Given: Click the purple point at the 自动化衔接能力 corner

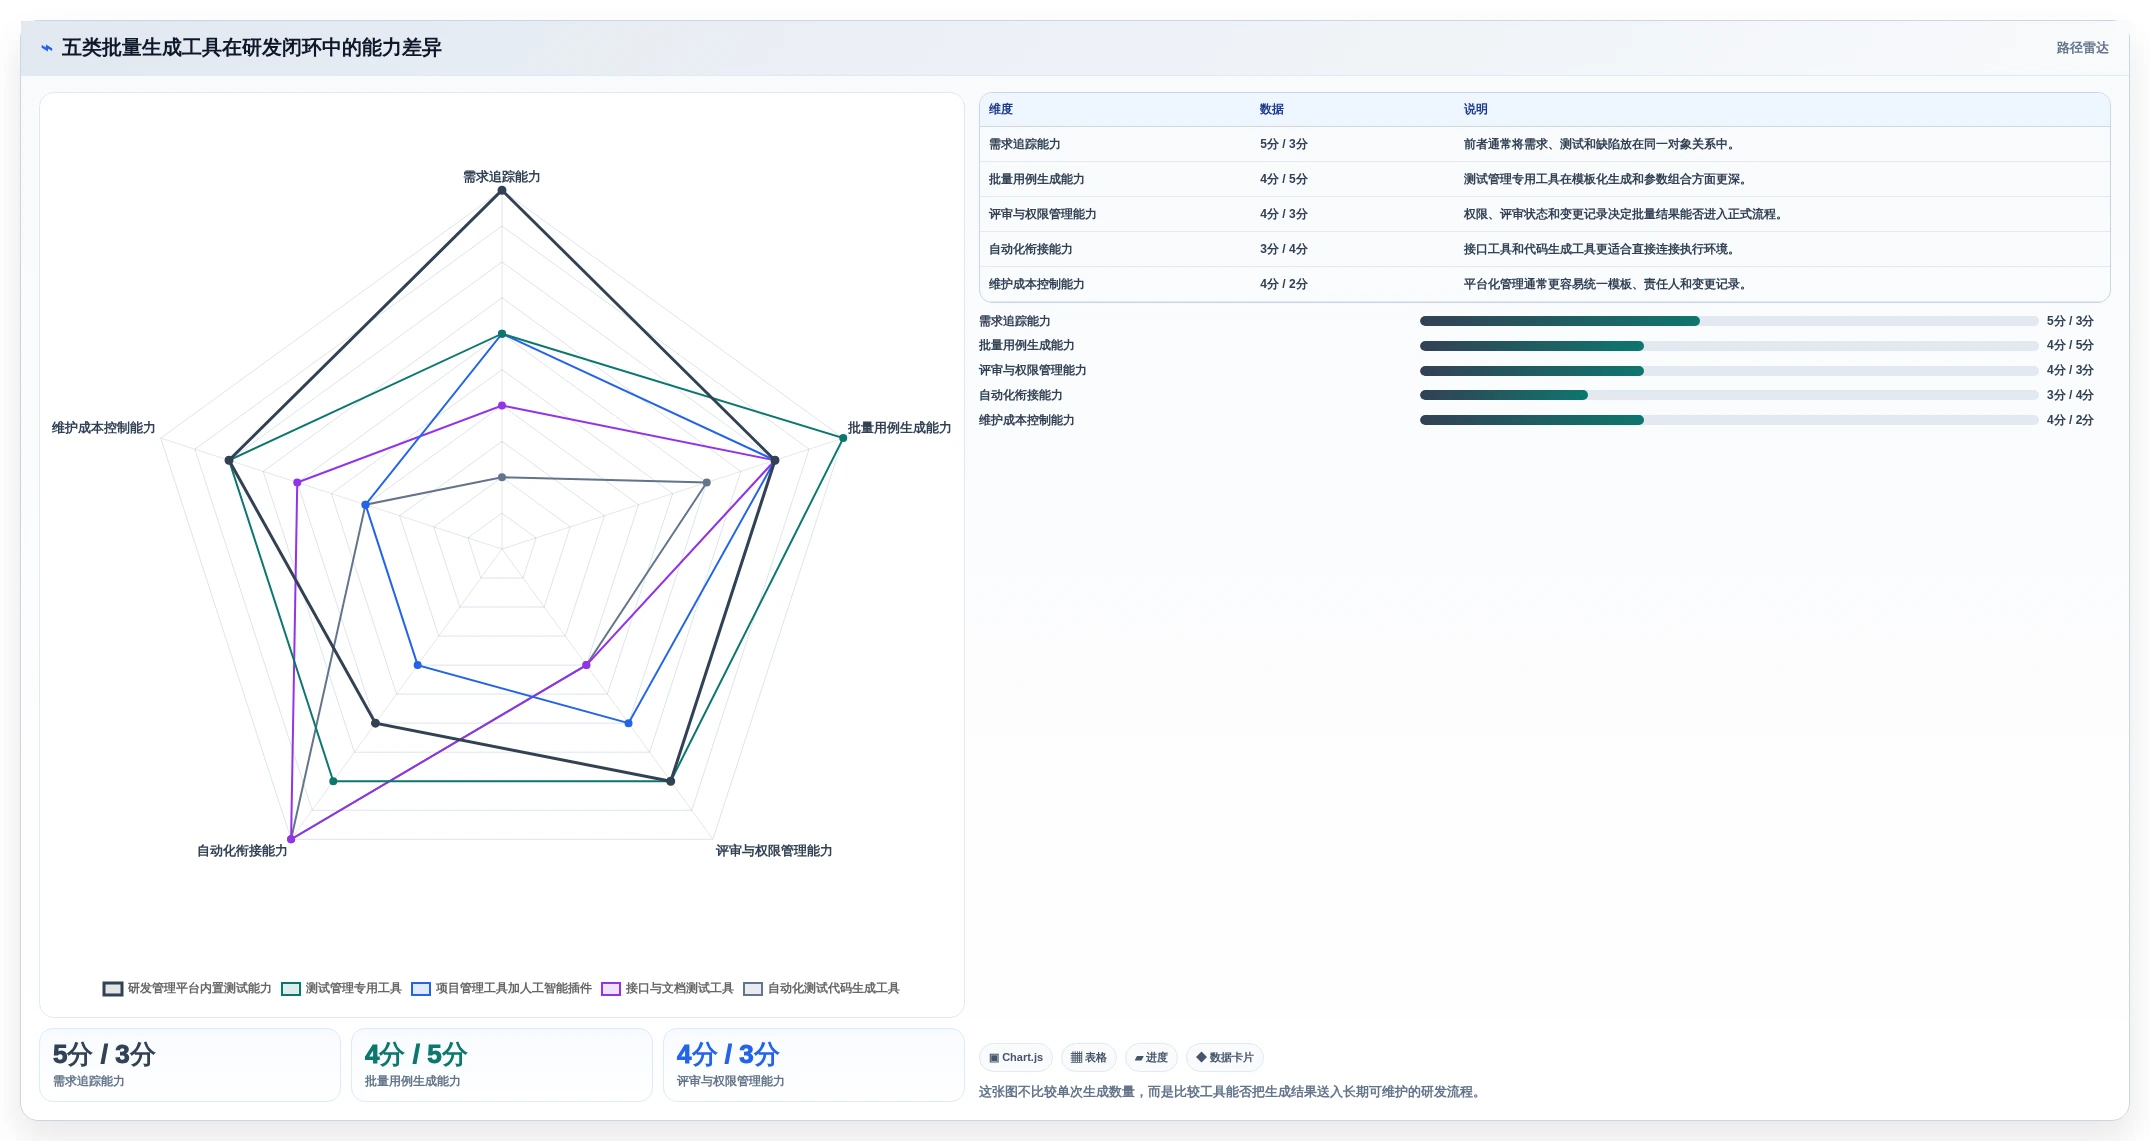Looking at the screenshot, I should 292,839.
